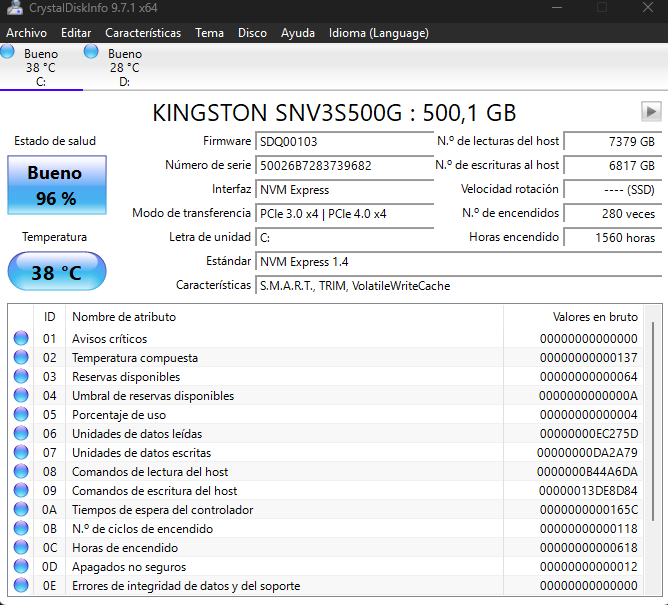668x605 pixels.
Task: Minimize the CrystalDiskInfo window
Action: tap(557, 7)
